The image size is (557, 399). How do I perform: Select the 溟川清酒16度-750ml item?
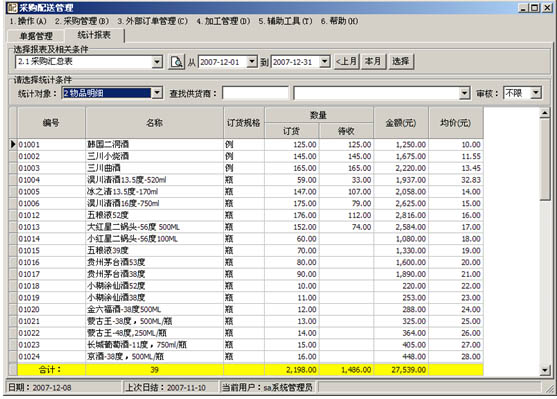tap(123, 204)
